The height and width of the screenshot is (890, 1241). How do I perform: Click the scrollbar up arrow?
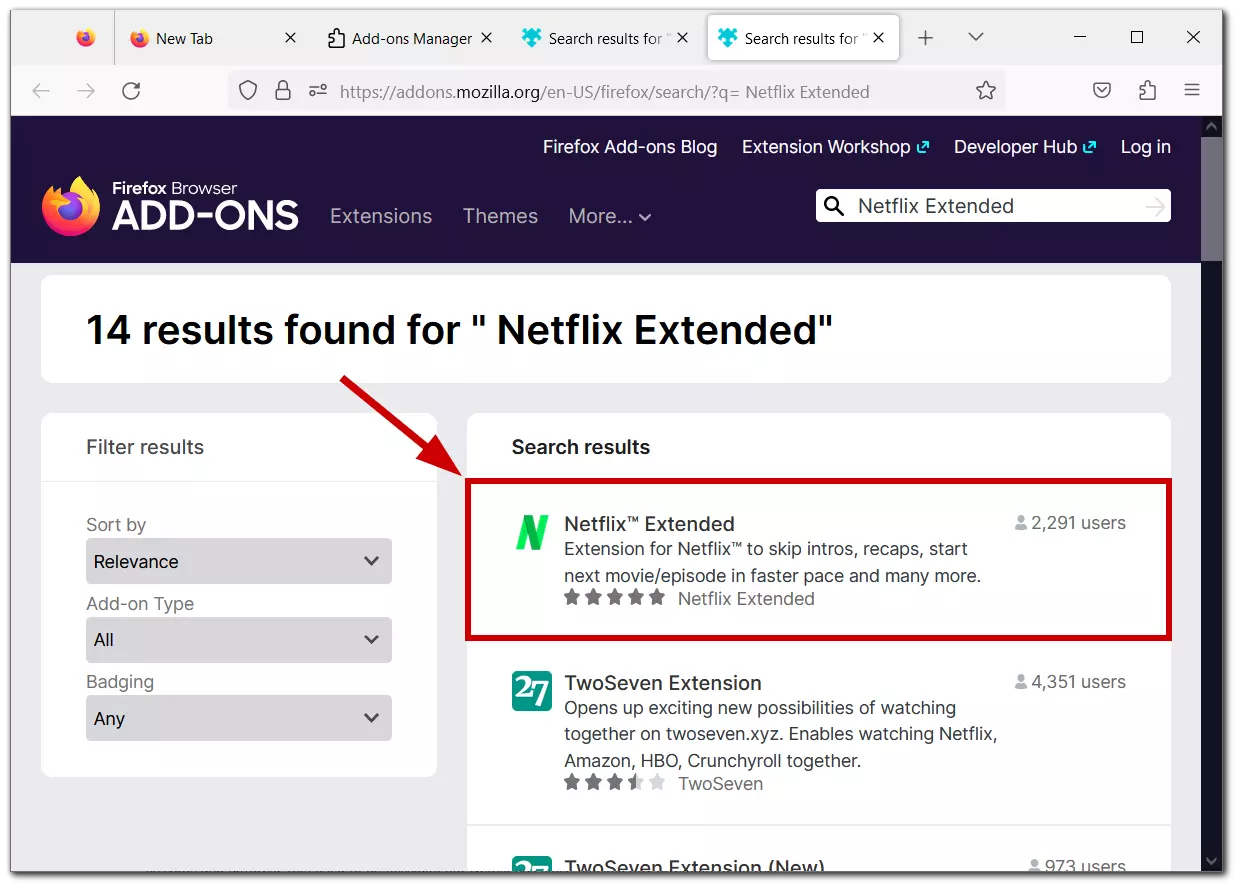coord(1212,126)
